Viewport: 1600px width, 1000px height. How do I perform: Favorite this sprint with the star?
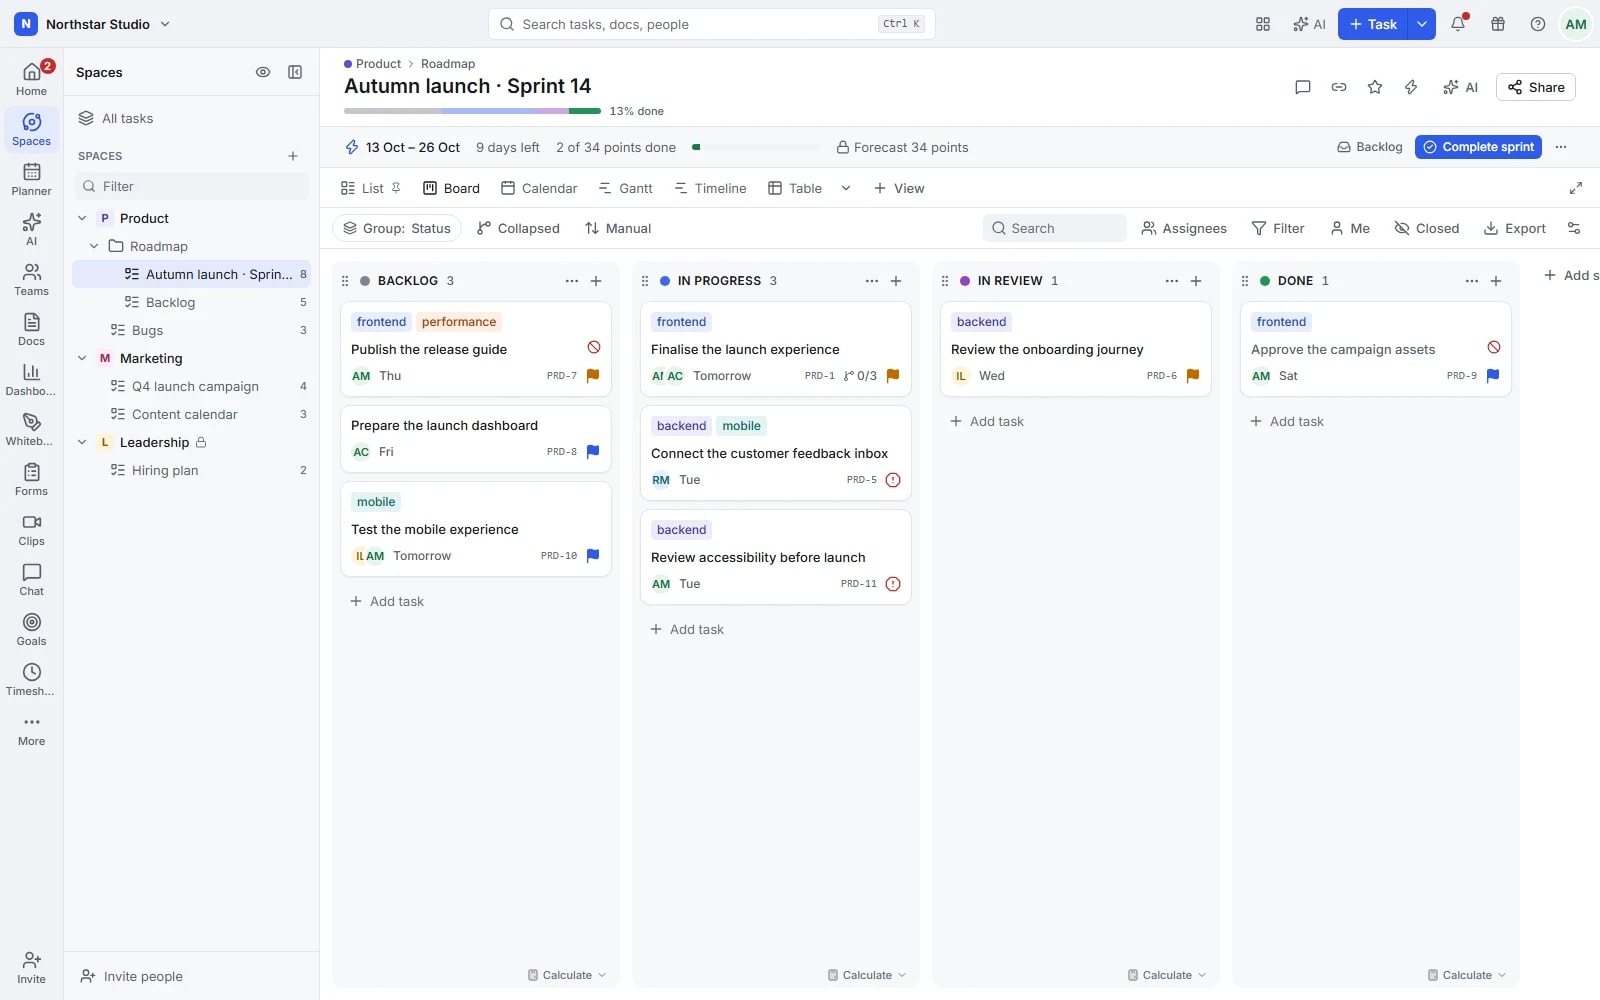coord(1375,87)
